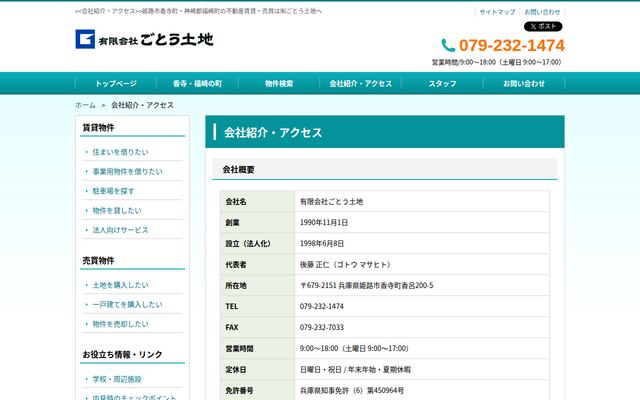Open 物件を売却したい sidebar link
640x400 pixels.
click(x=120, y=324)
